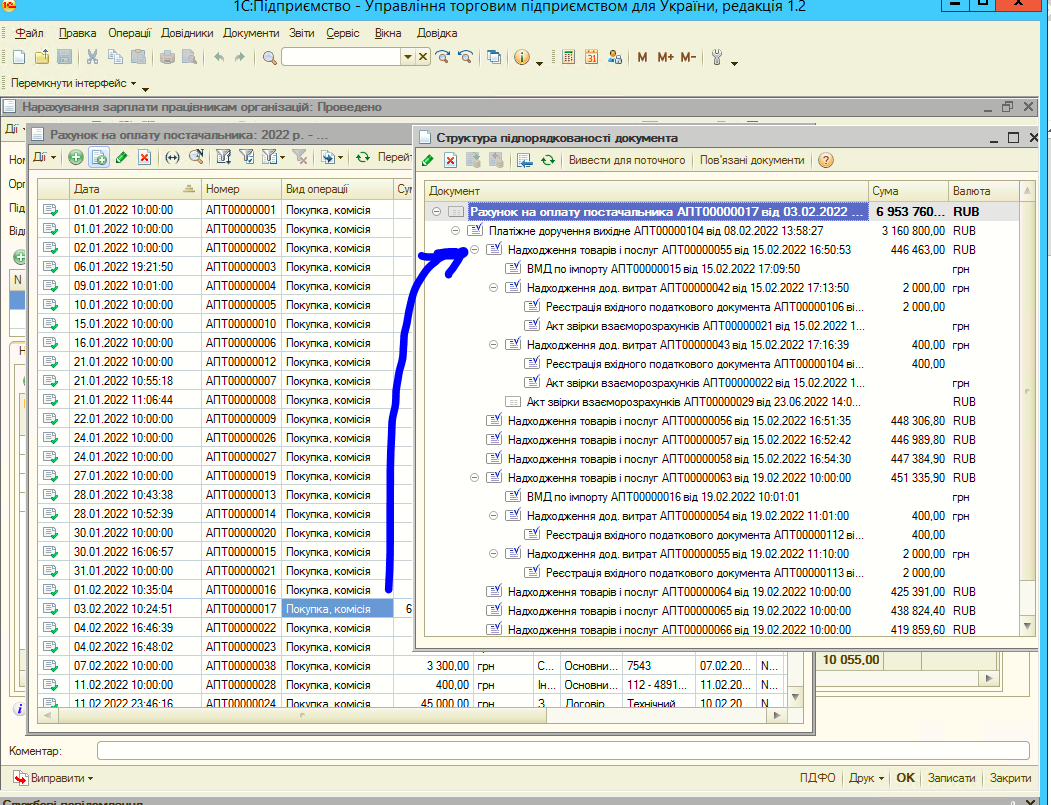Click the edit pencil icon in Структура window
This screenshot has width=1051, height=805.
coord(428,160)
